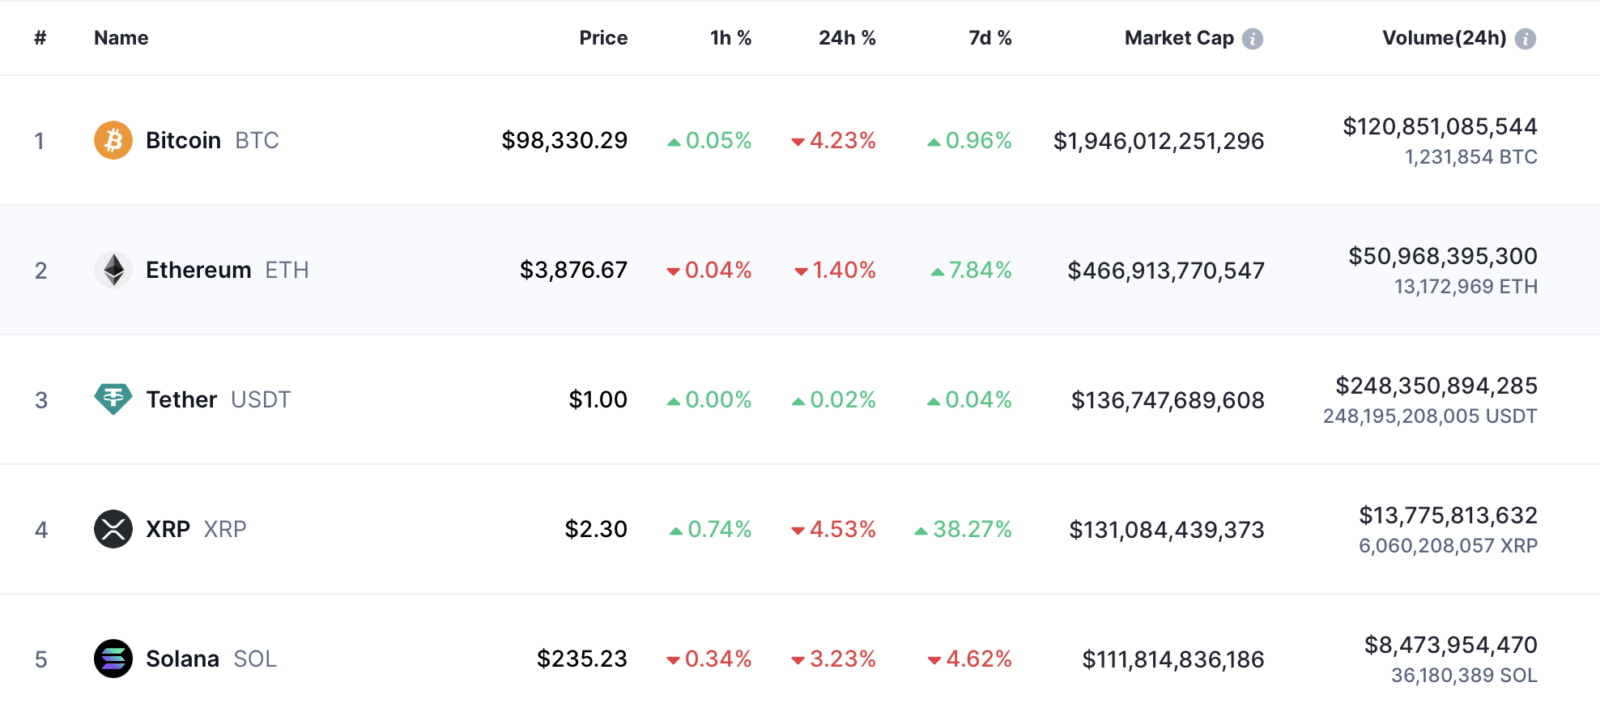
Task: Sort table by Price column header
Action: [x=603, y=38]
